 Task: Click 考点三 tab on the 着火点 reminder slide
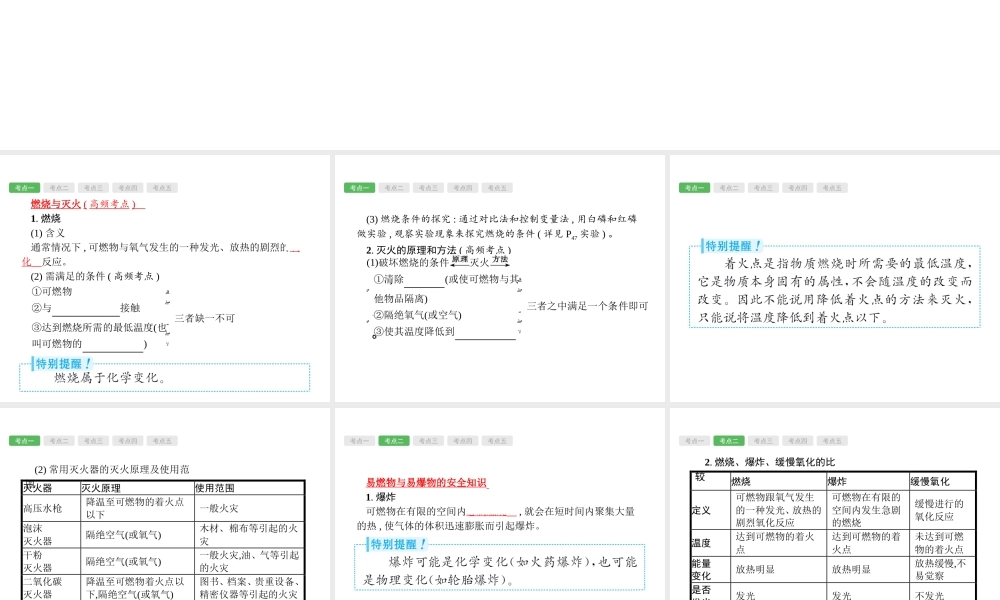click(763, 187)
